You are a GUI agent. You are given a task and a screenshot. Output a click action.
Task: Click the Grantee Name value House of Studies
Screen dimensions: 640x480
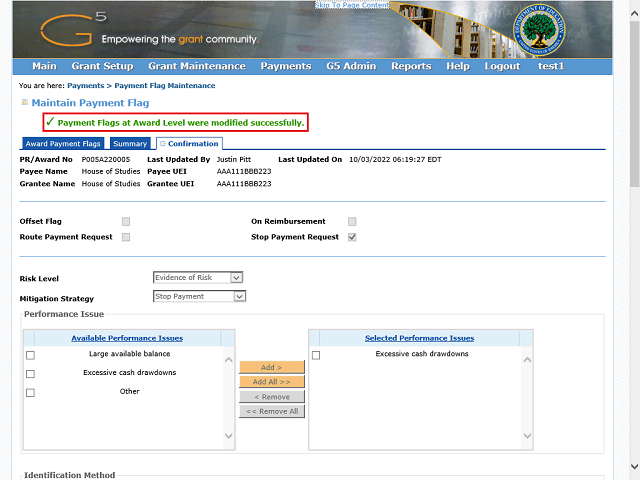111,184
